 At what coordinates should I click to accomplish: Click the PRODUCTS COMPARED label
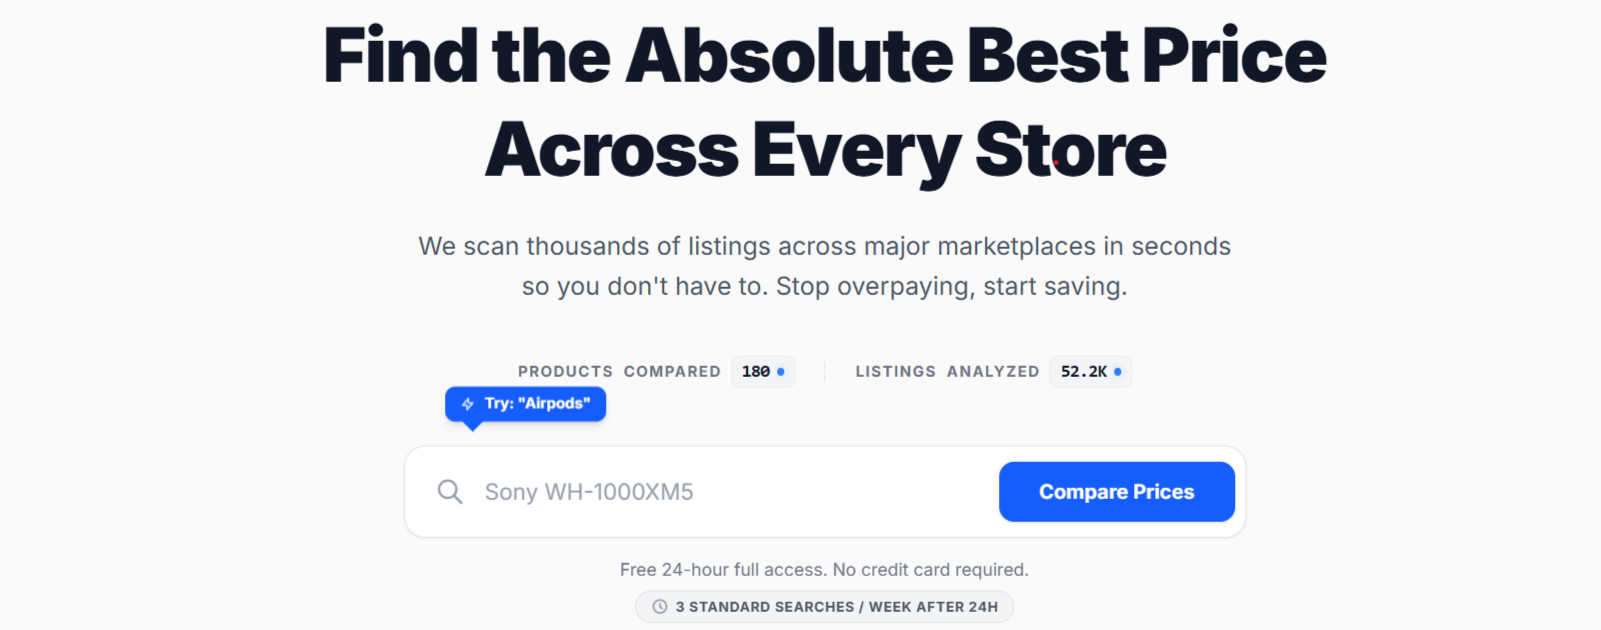coord(619,372)
